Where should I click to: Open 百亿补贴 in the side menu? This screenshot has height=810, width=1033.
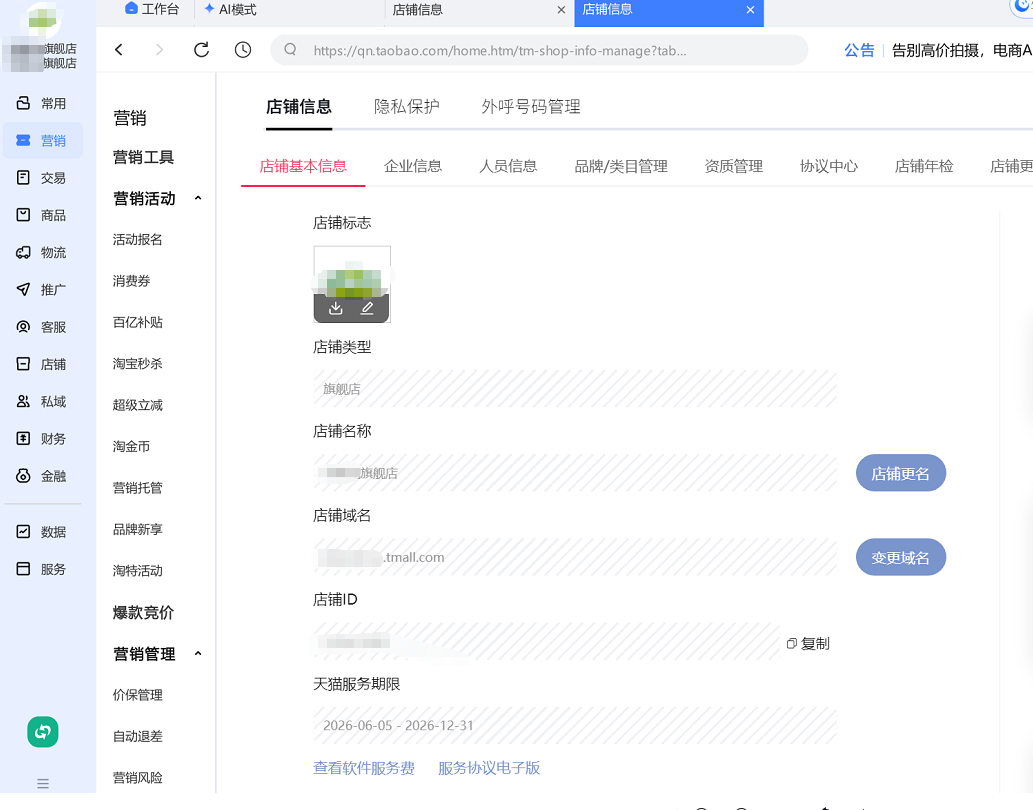coord(137,322)
